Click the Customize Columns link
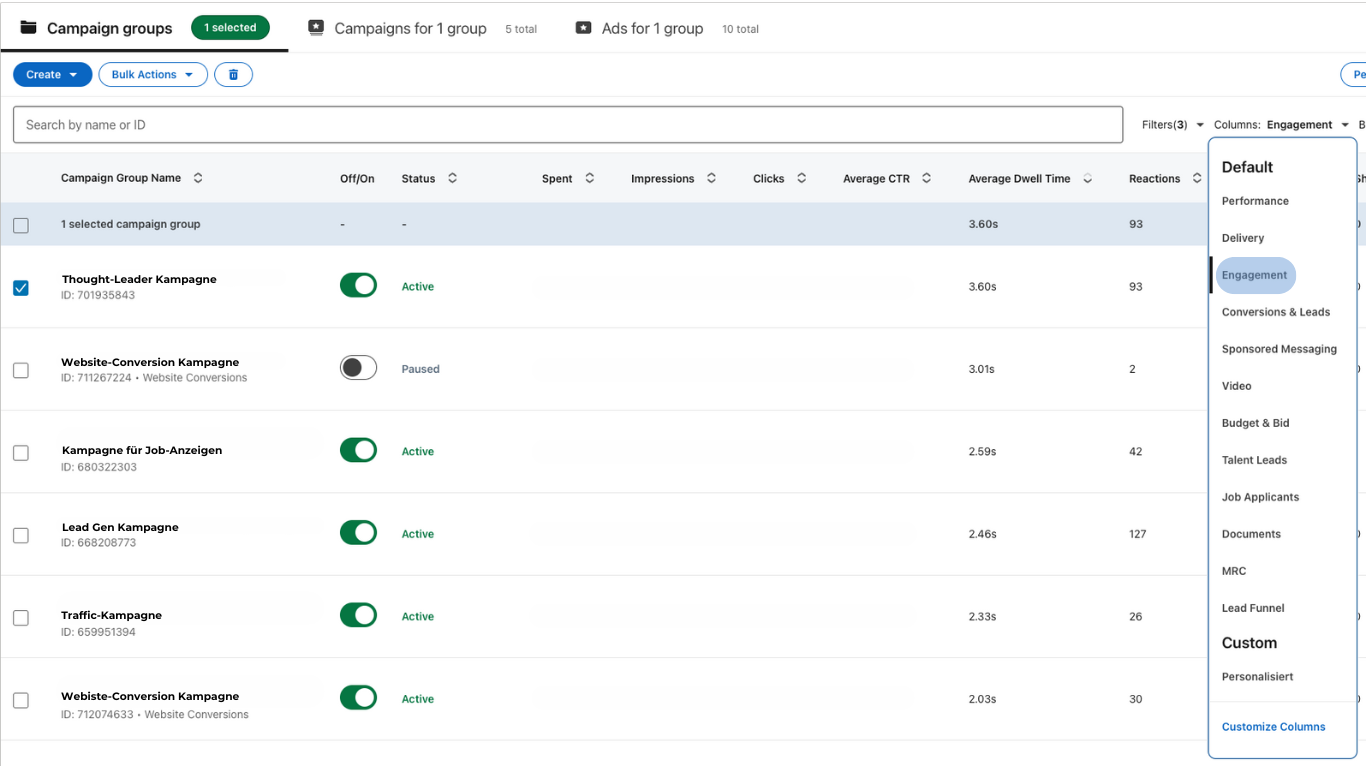1366x768 pixels. coord(1273,727)
